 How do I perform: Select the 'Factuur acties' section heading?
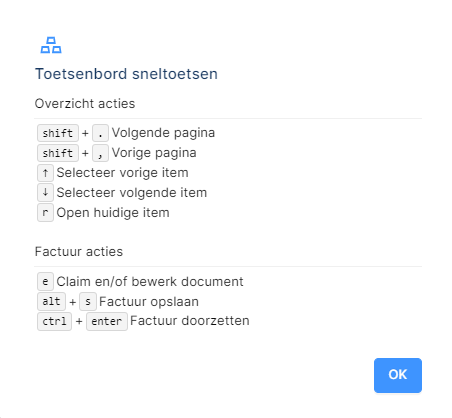click(x=79, y=252)
